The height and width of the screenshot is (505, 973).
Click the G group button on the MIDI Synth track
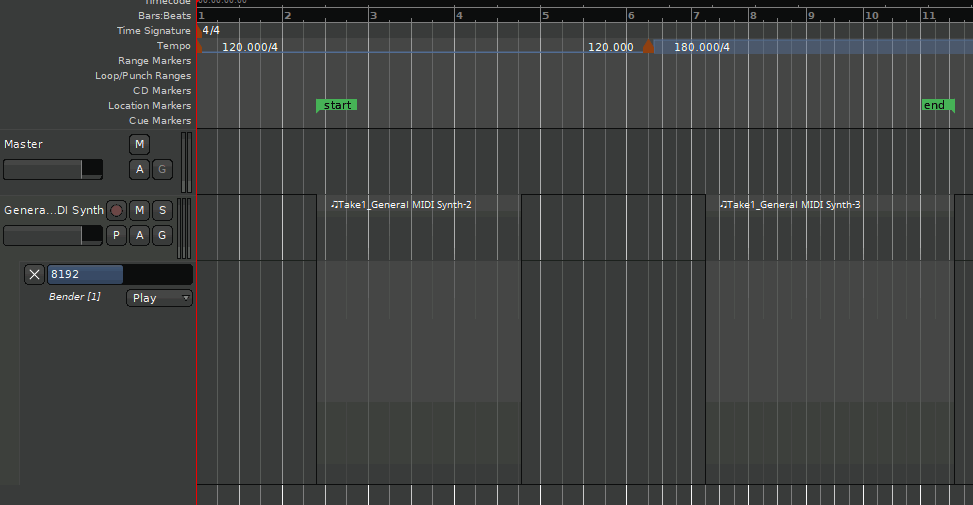[x=161, y=235]
